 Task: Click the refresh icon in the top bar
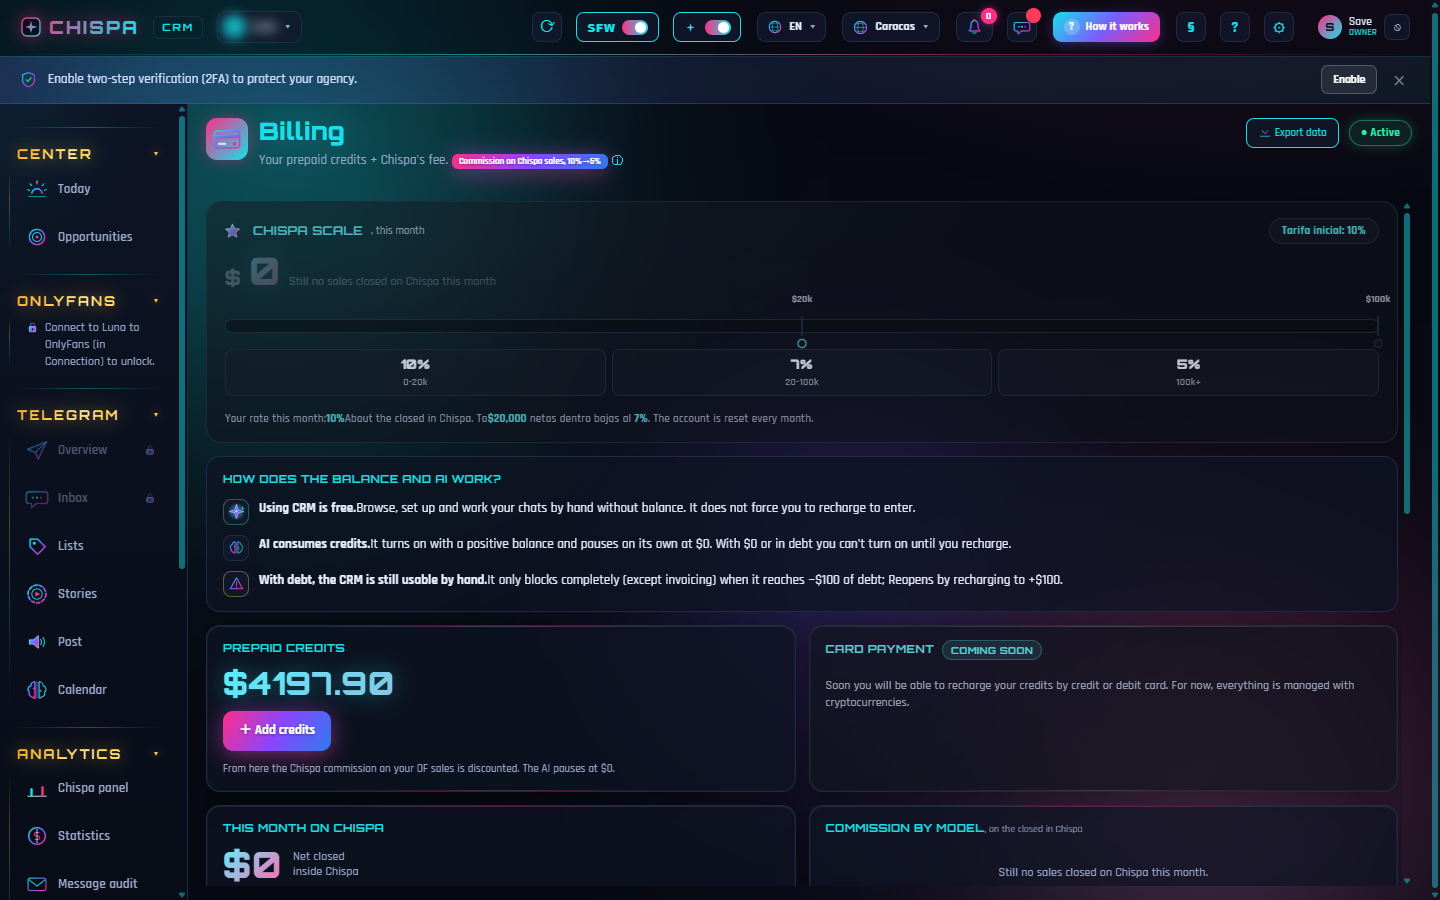[x=547, y=27]
